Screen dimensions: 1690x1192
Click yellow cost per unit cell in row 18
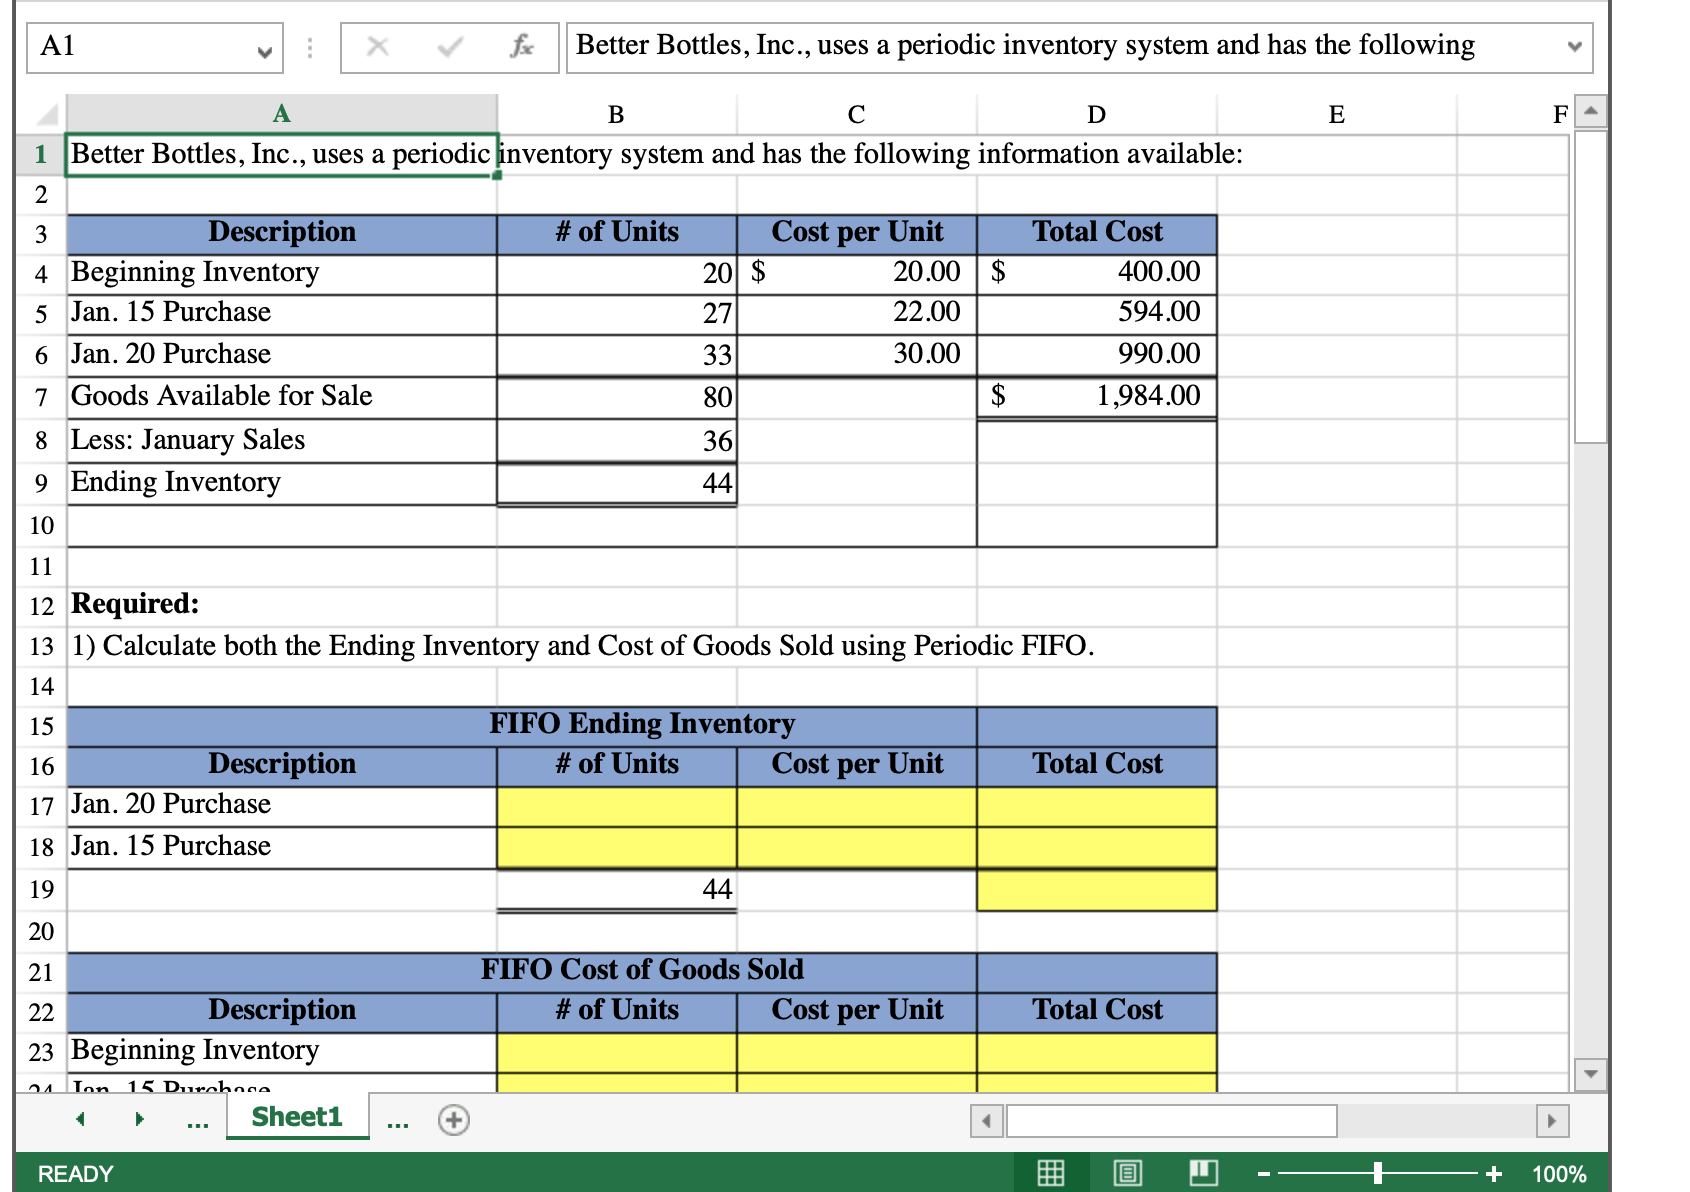tap(857, 847)
